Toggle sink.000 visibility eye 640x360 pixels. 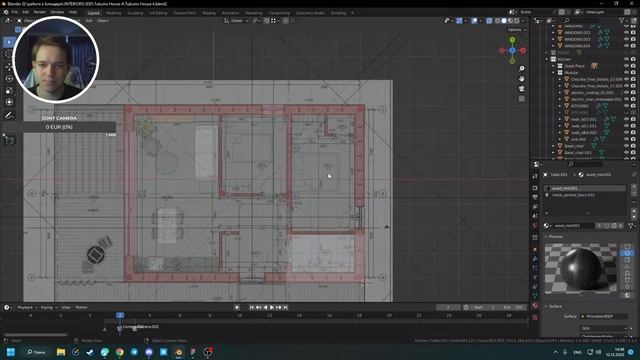tap(627, 139)
